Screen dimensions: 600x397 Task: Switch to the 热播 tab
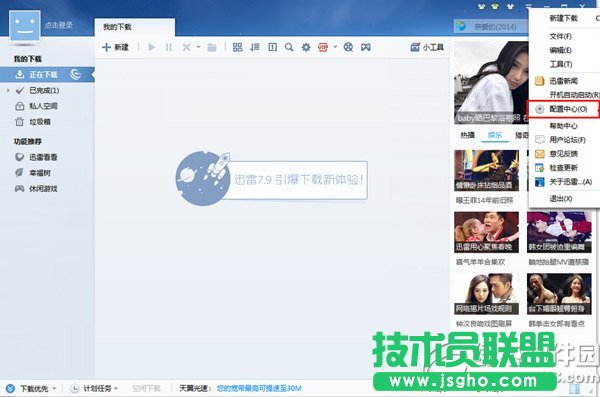click(x=467, y=135)
